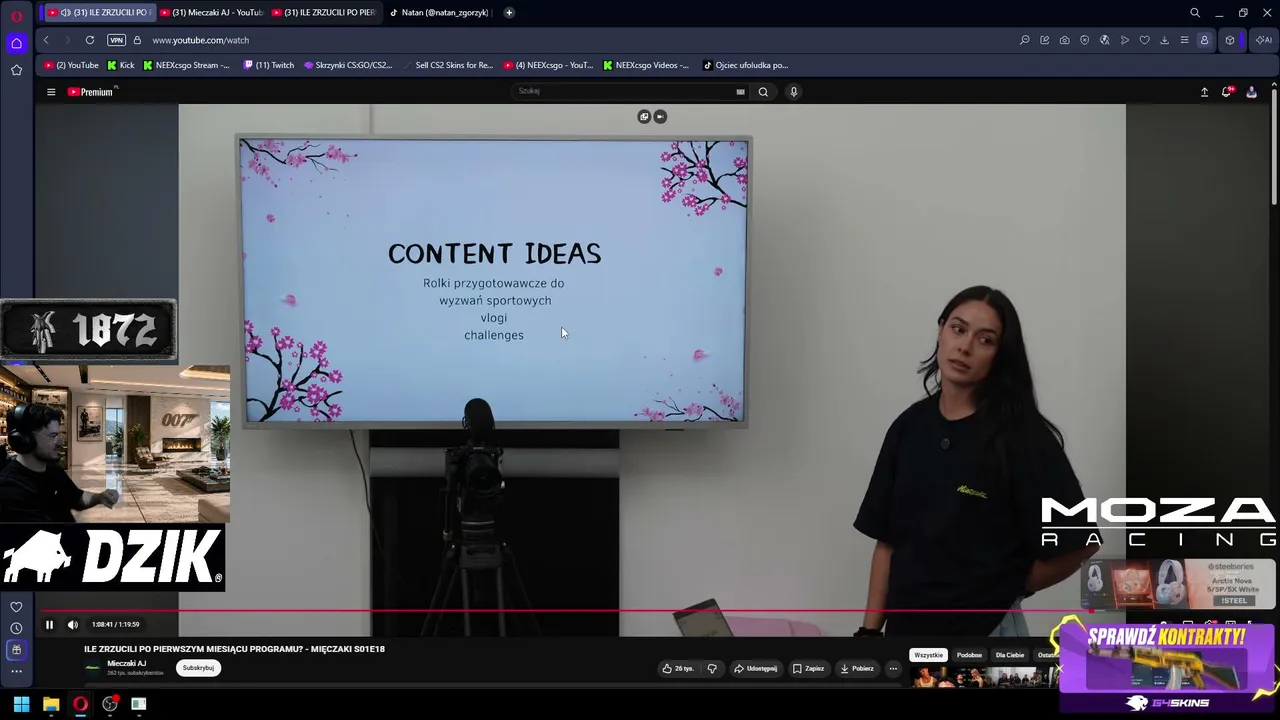Open the edit page note icon
This screenshot has height=720, width=1280.
(x=1045, y=40)
